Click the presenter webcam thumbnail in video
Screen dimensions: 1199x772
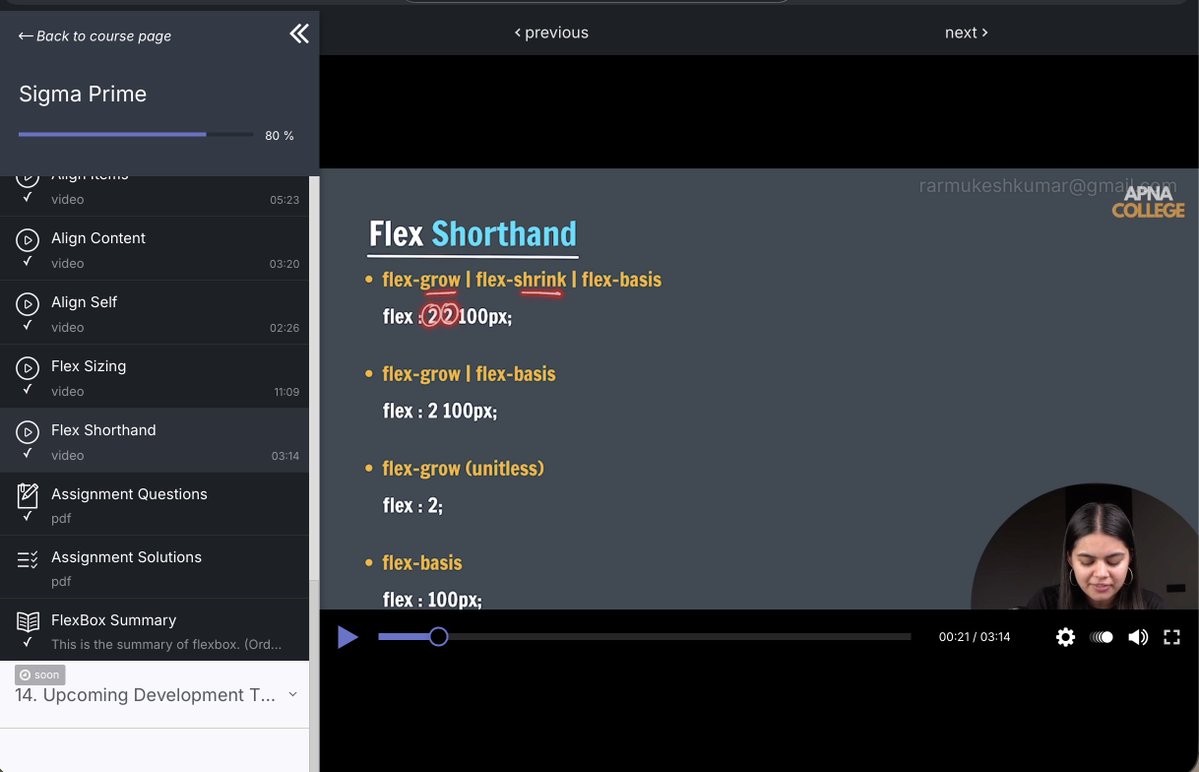(1084, 547)
